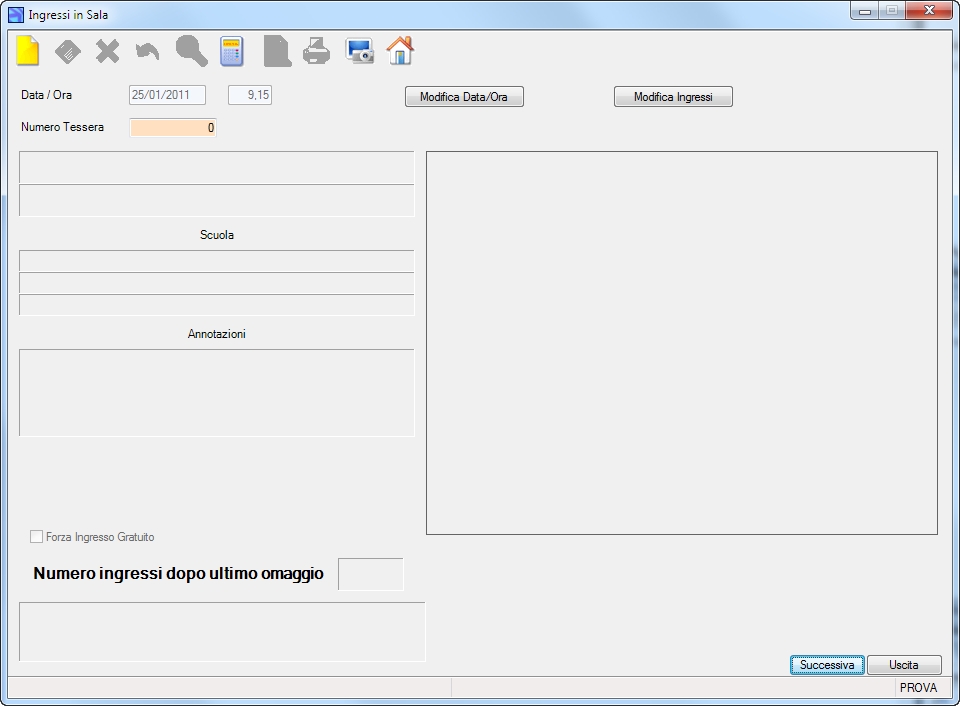This screenshot has width=960, height=706.
Task: Click inside the Annotazioni text area
Action: click(217, 392)
